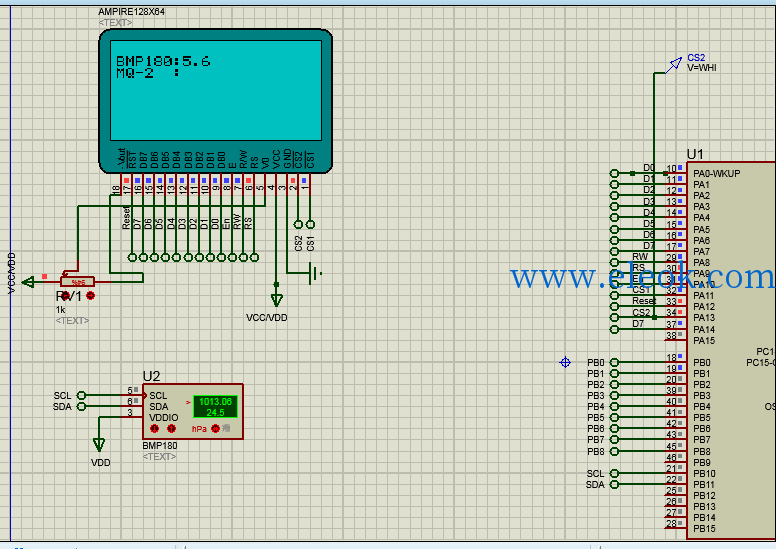Click the decrease-pressure button on the BMP180
Viewport: 776px width, 549px height.
pos(154,428)
